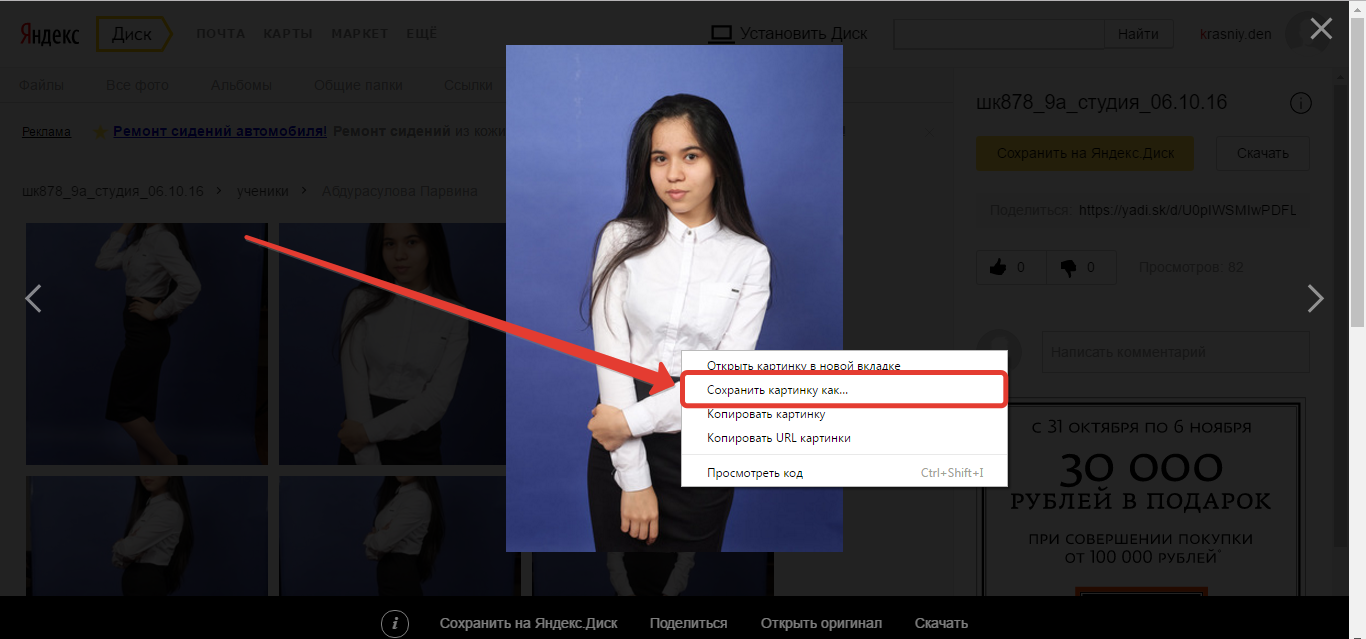Expand the ЕЩЁ services menu
Image resolution: width=1366 pixels, height=639 pixels.
tap(422, 34)
